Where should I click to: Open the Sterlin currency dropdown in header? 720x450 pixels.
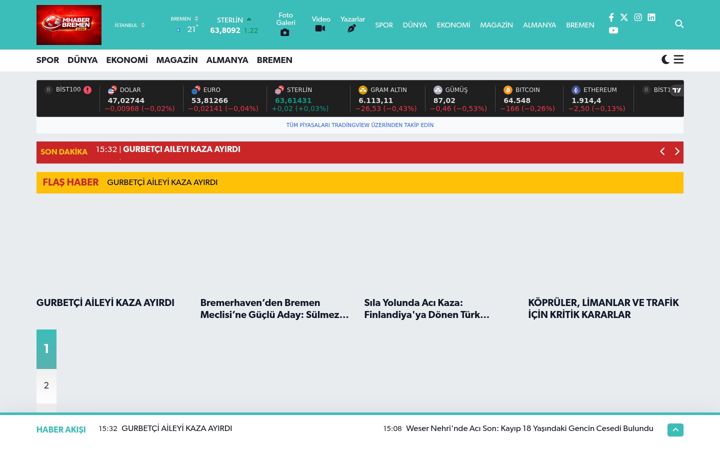(x=234, y=20)
